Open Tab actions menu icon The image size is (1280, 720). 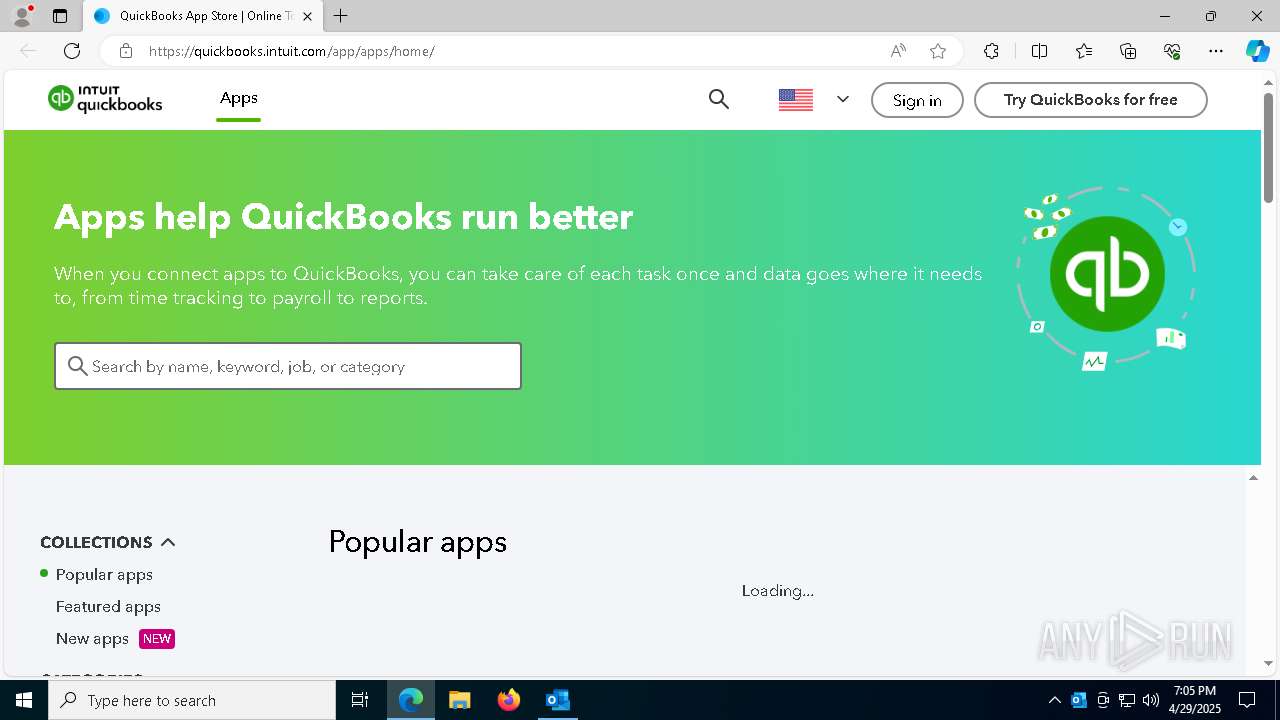point(60,16)
